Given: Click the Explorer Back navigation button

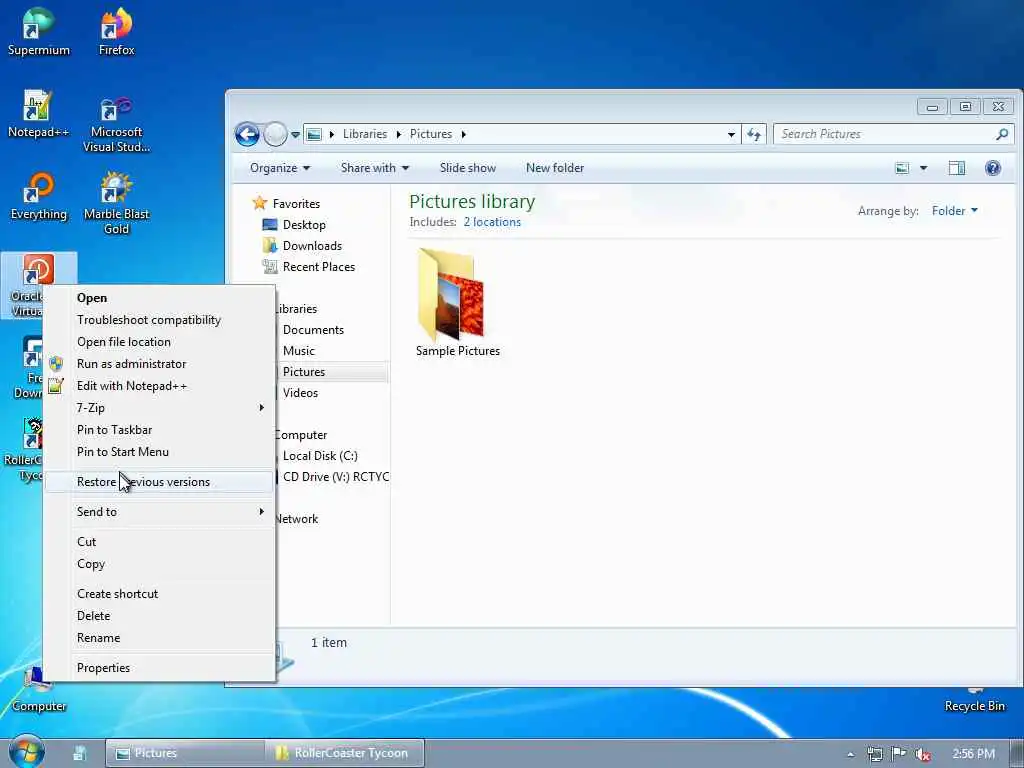Looking at the screenshot, I should click(247, 135).
